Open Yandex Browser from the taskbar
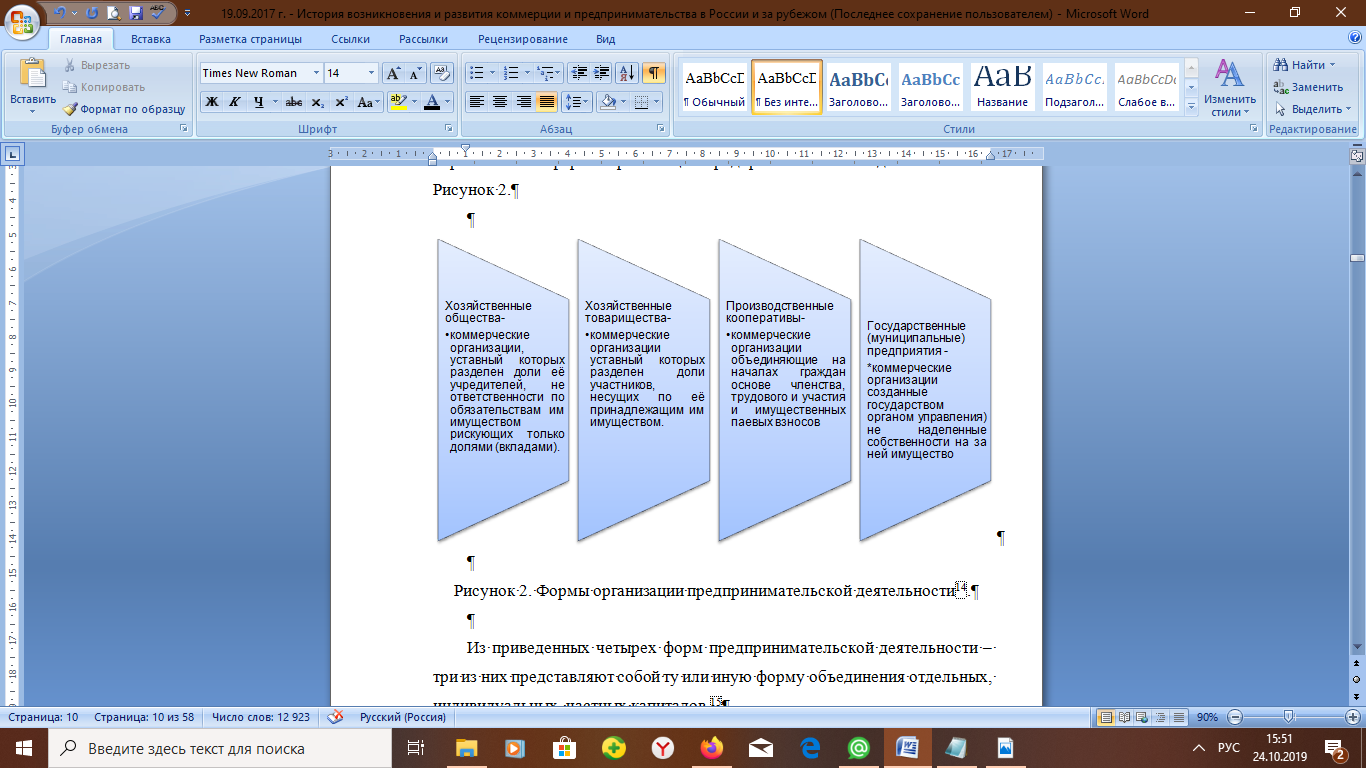 click(662, 747)
